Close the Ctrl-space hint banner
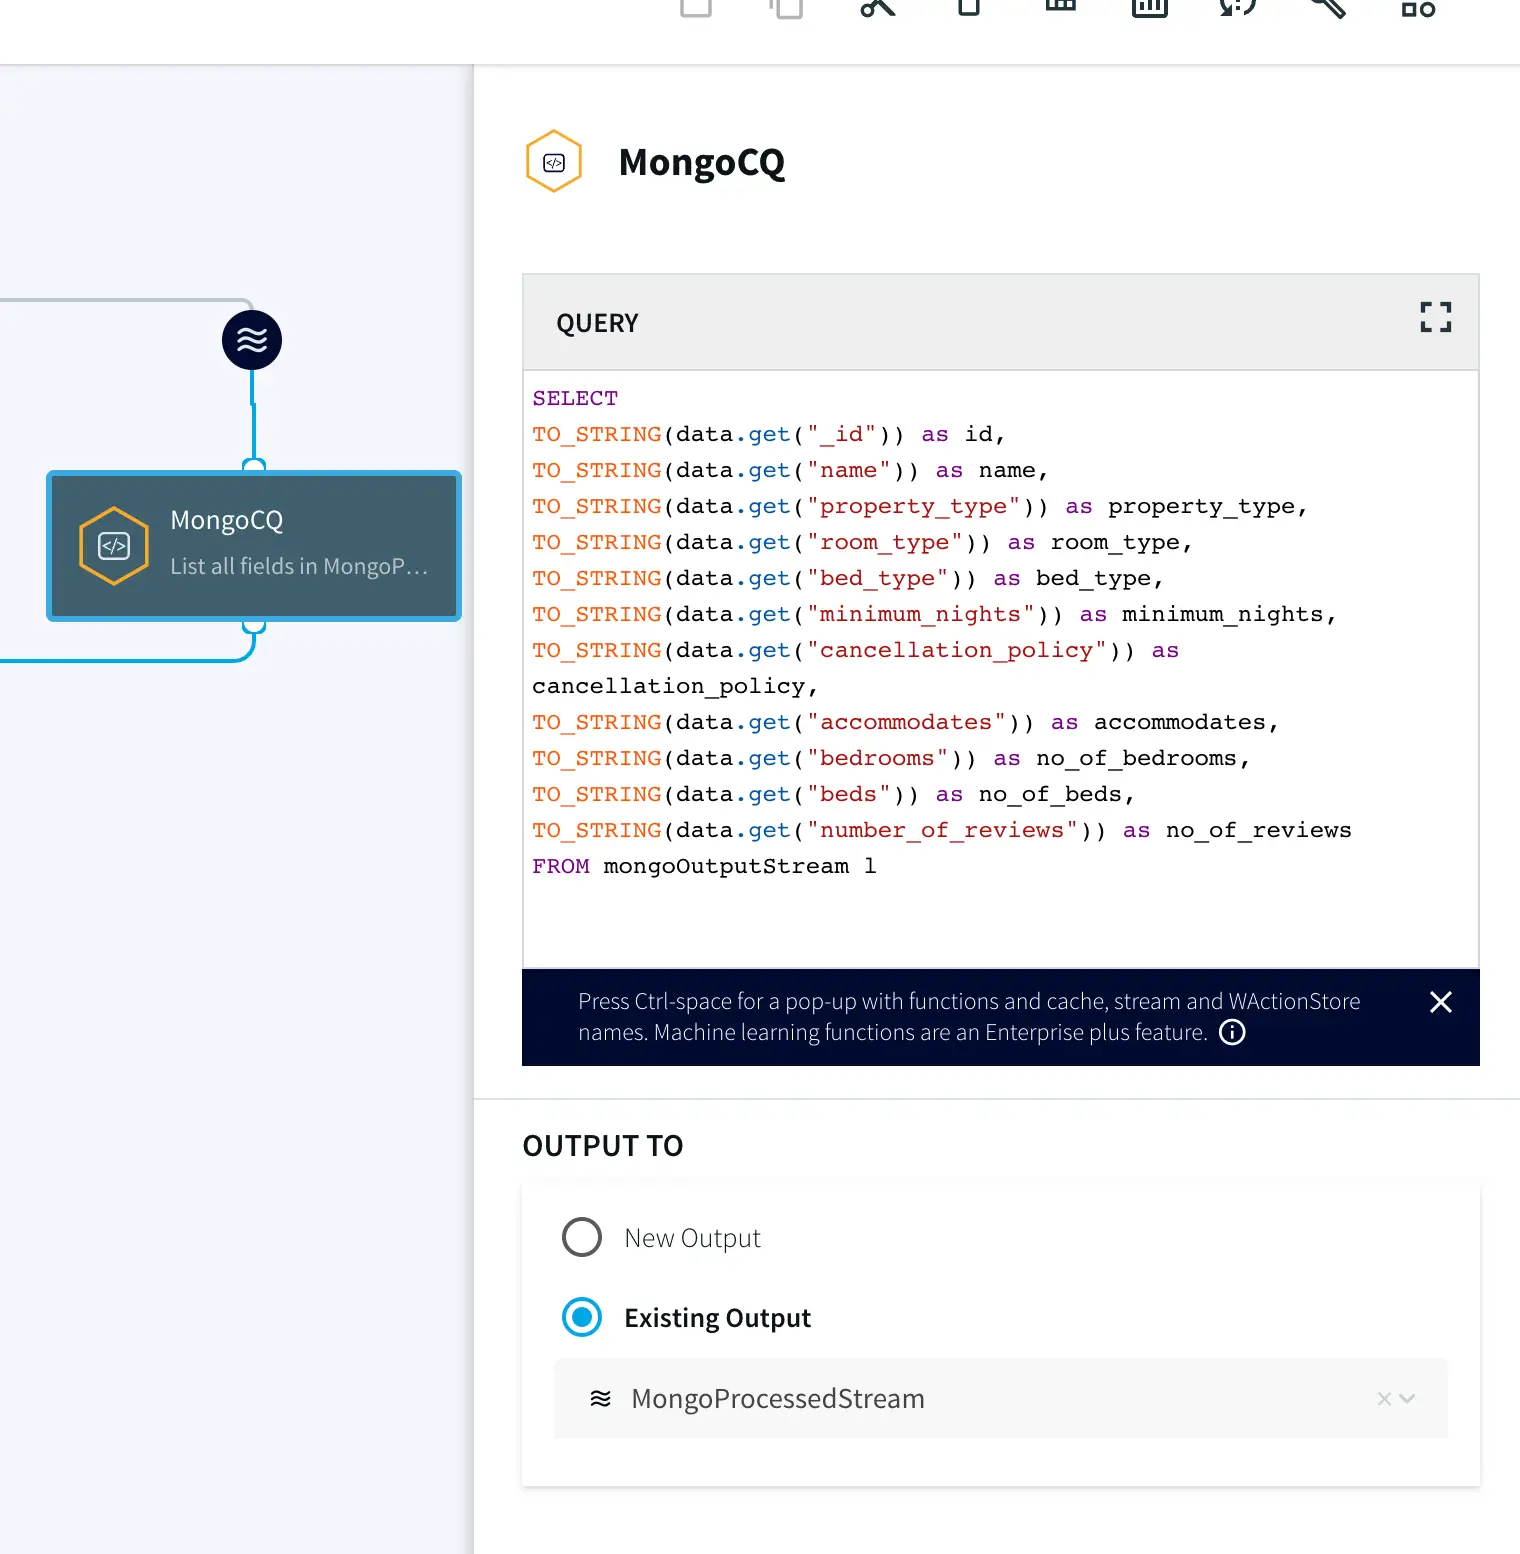The height and width of the screenshot is (1554, 1520). click(x=1440, y=1002)
